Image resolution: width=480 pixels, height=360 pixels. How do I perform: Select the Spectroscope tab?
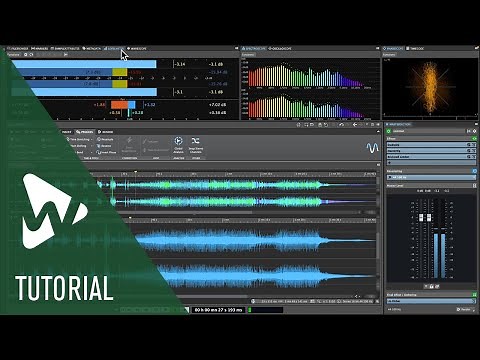(254, 48)
